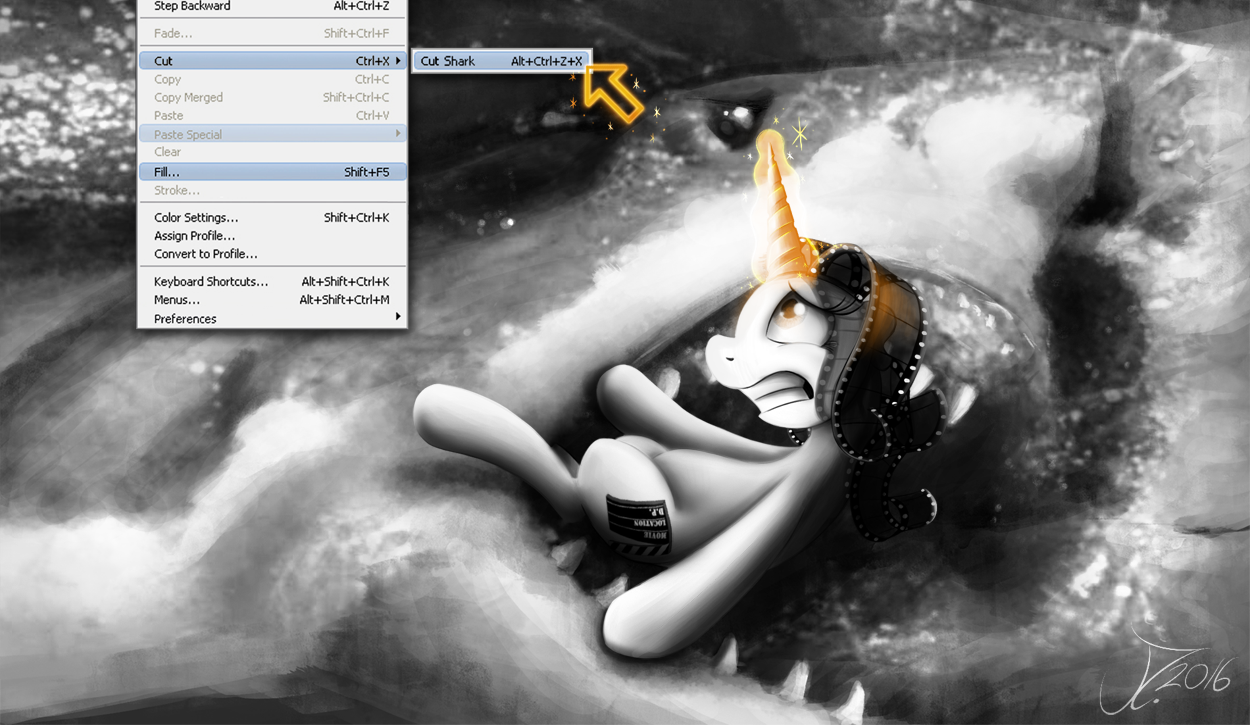The width and height of the screenshot is (1250, 725).
Task: Choose Step Backward in the Edit menu
Action: click(x=272, y=7)
